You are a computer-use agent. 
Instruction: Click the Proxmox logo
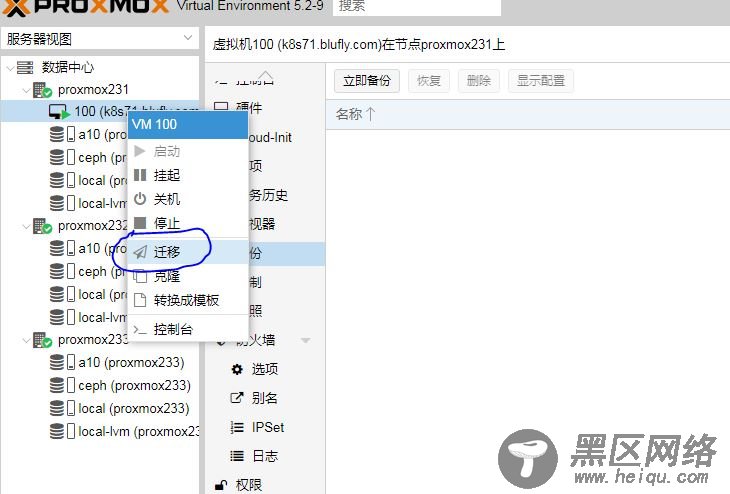click(85, 7)
